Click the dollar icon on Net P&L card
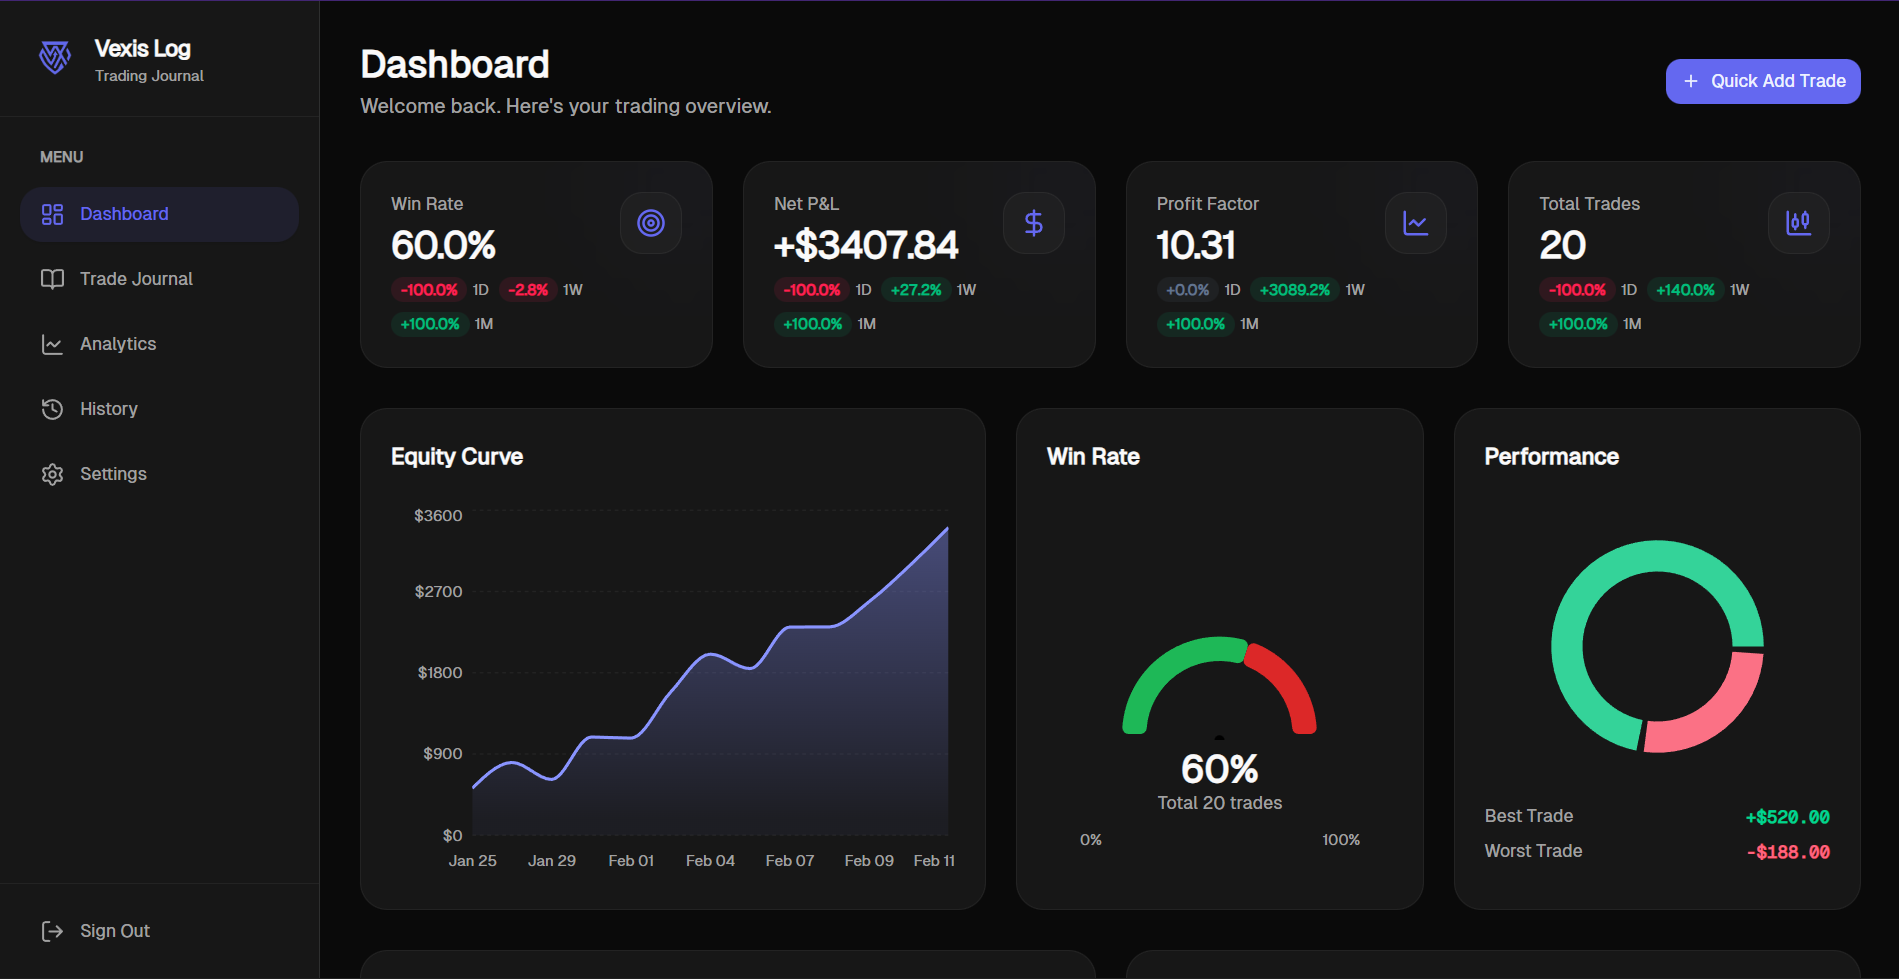 1033,223
